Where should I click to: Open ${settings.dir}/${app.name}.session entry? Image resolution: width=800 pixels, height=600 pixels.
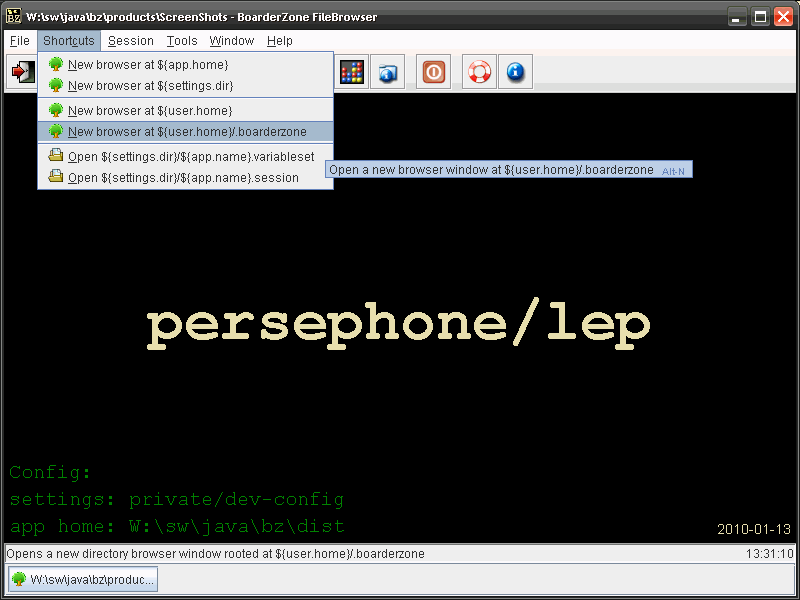pyautogui.click(x=186, y=178)
